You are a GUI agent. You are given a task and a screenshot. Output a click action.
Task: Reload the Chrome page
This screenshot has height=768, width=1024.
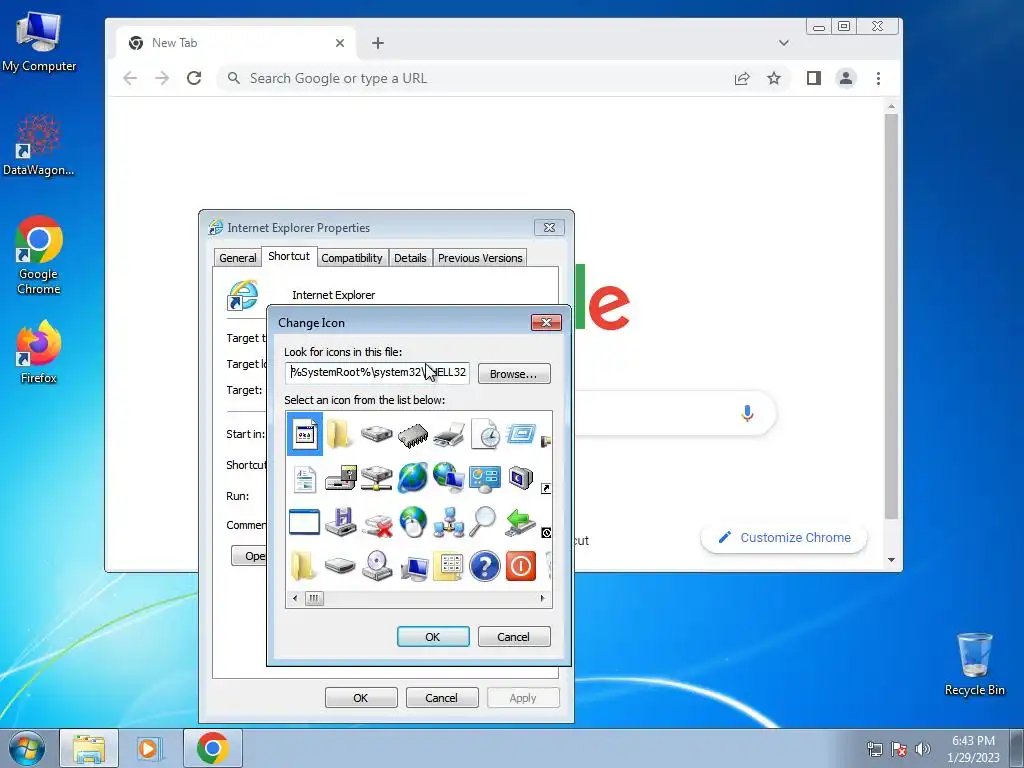click(194, 78)
